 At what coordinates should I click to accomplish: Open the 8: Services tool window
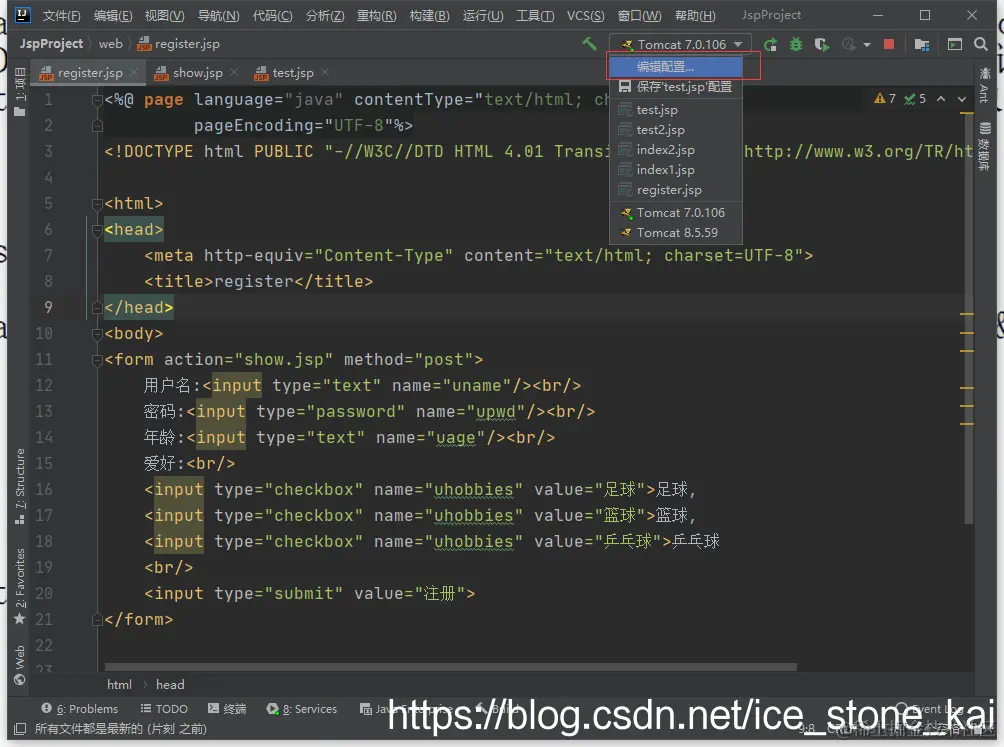[x=302, y=709]
